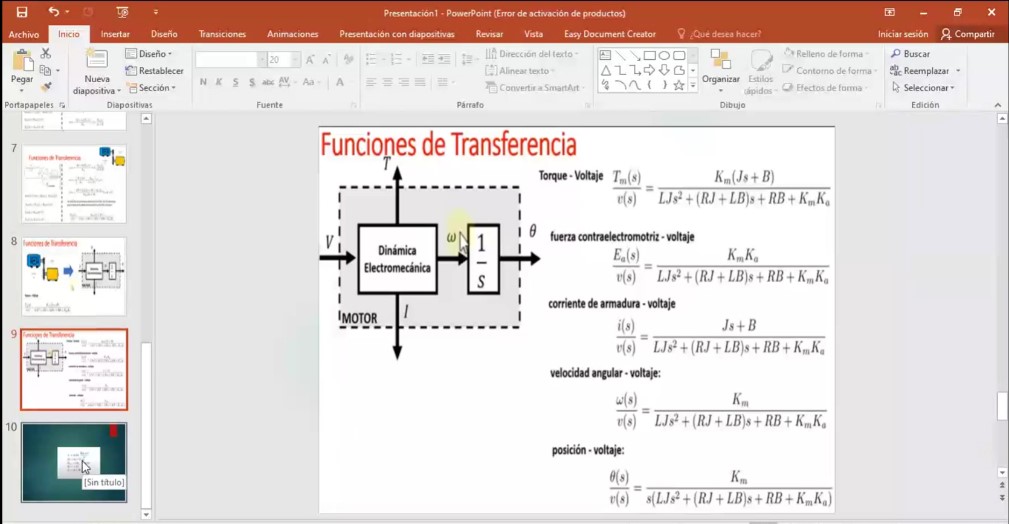Open the font size dropdown
This screenshot has height=524, width=1009.
pyautogui.click(x=295, y=60)
